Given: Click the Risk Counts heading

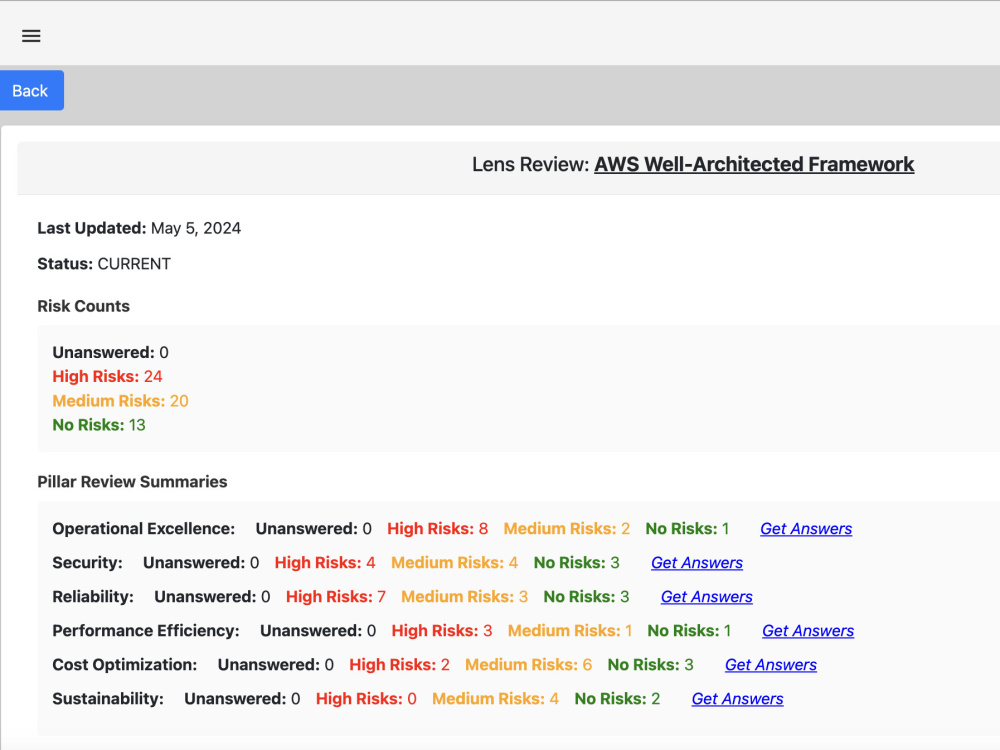Looking at the screenshot, I should [x=83, y=306].
